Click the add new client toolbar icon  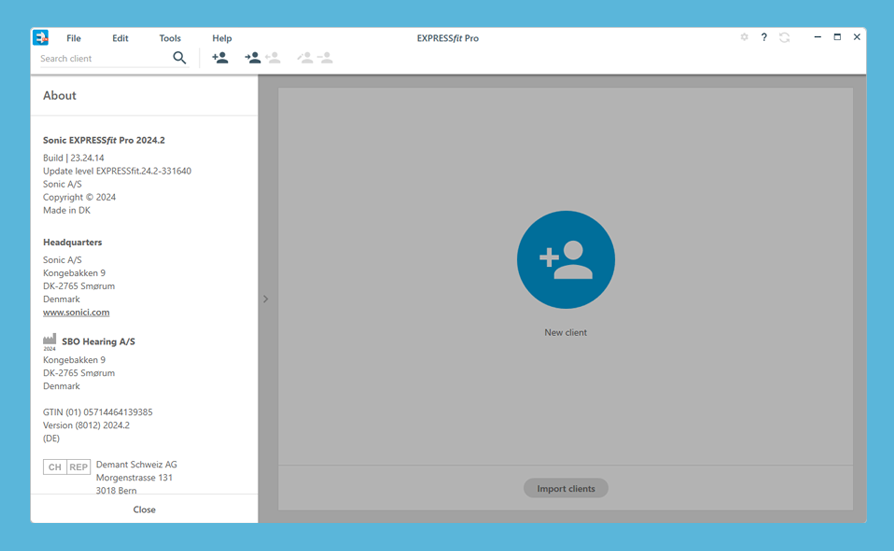pyautogui.click(x=220, y=58)
